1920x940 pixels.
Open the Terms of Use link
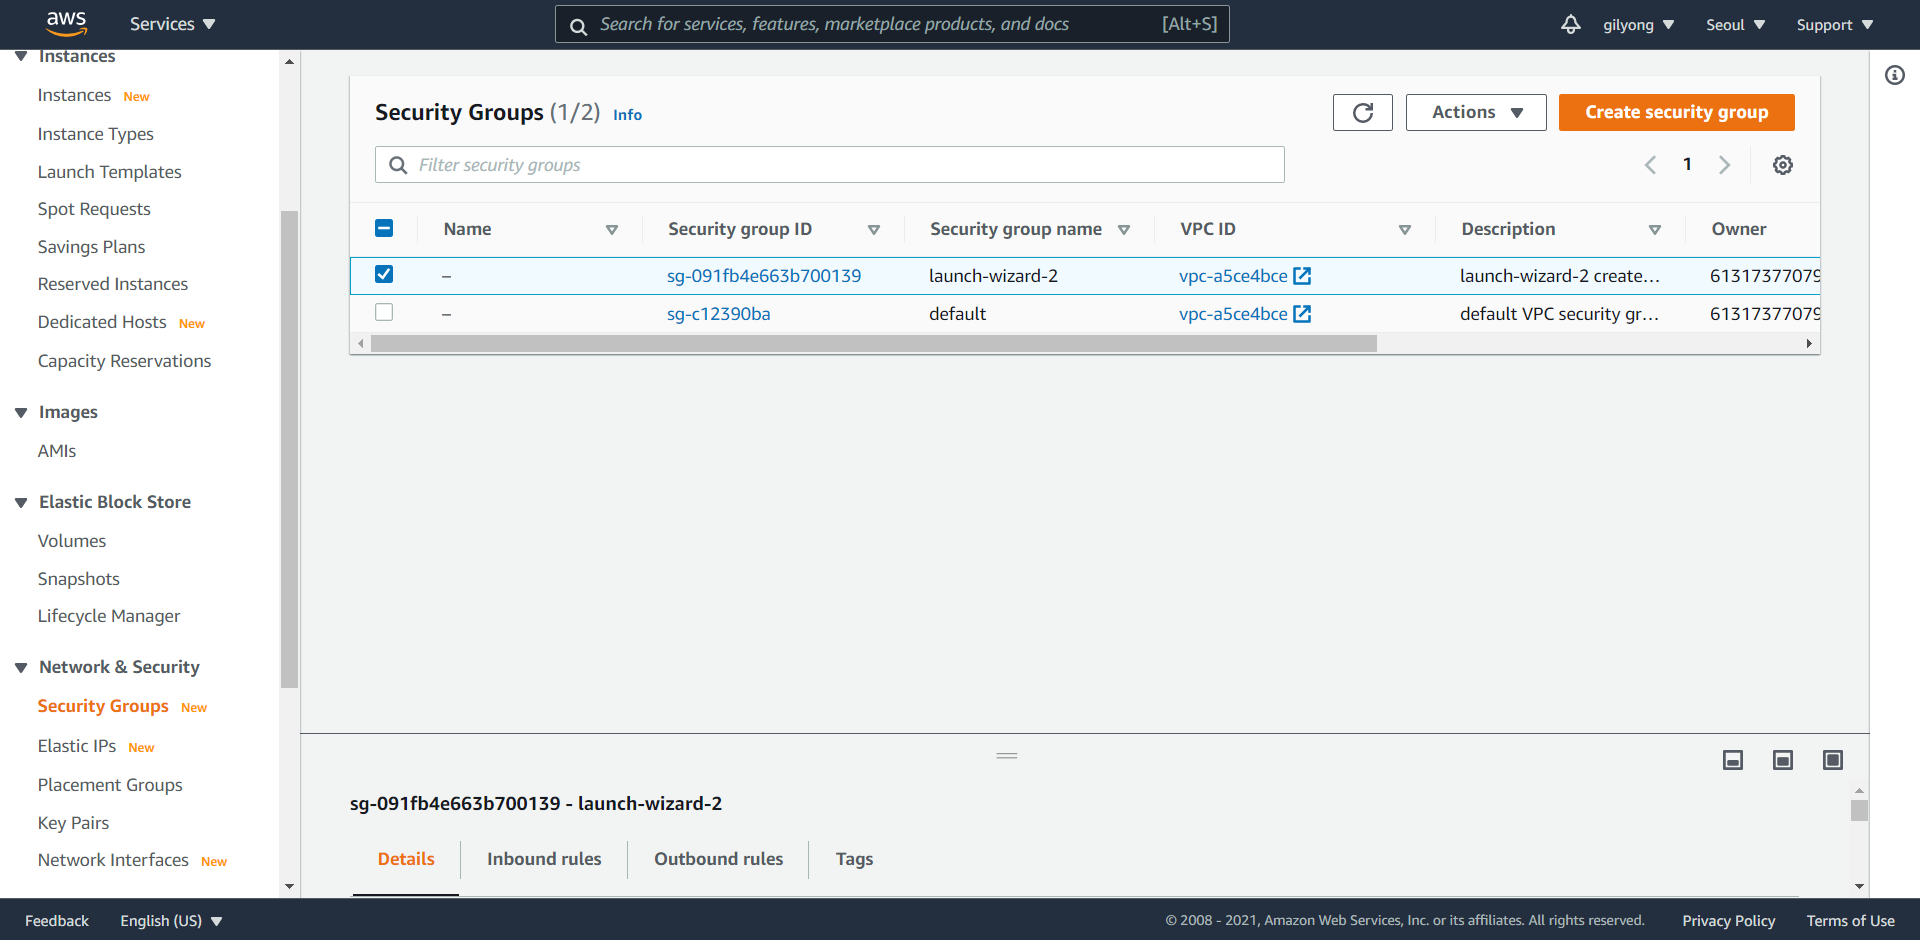click(1850, 920)
